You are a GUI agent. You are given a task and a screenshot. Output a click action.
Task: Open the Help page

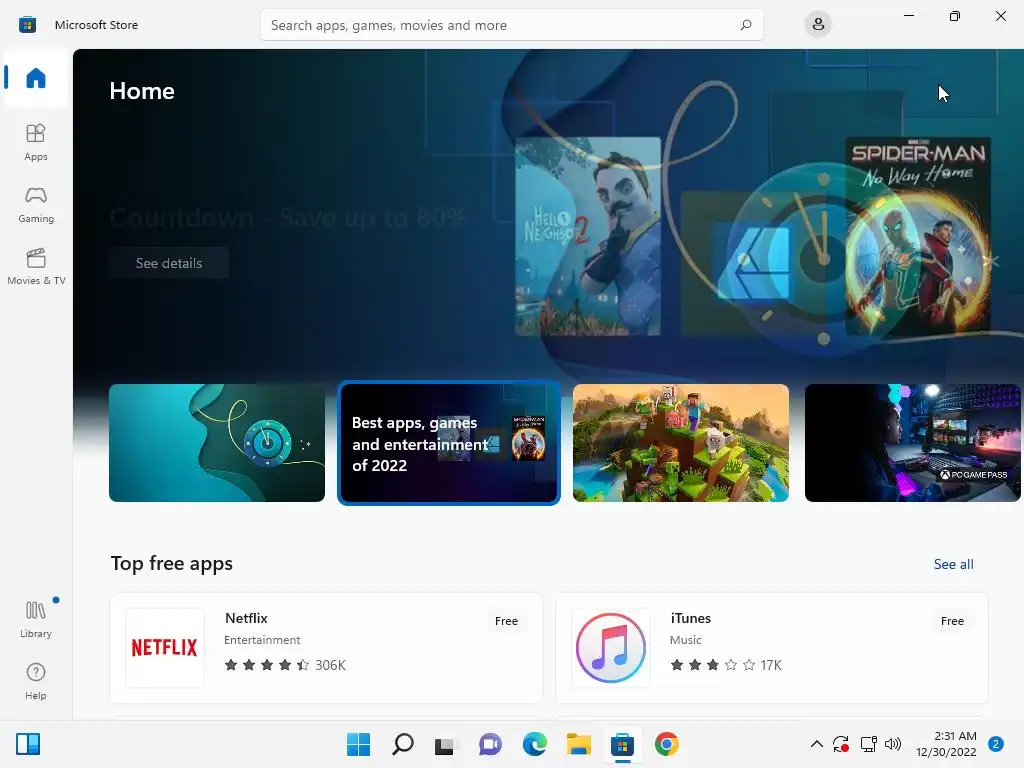point(36,681)
